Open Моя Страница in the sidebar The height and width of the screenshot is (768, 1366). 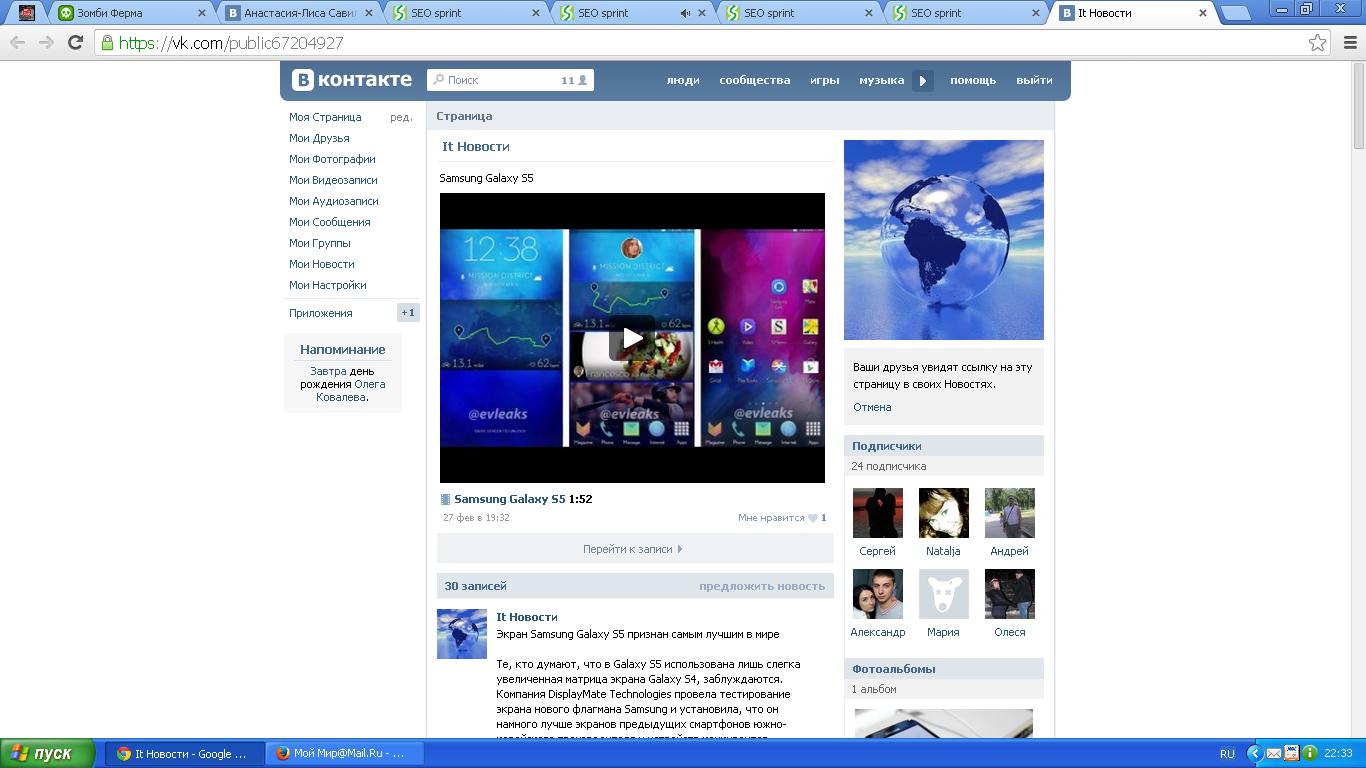pyautogui.click(x=325, y=117)
